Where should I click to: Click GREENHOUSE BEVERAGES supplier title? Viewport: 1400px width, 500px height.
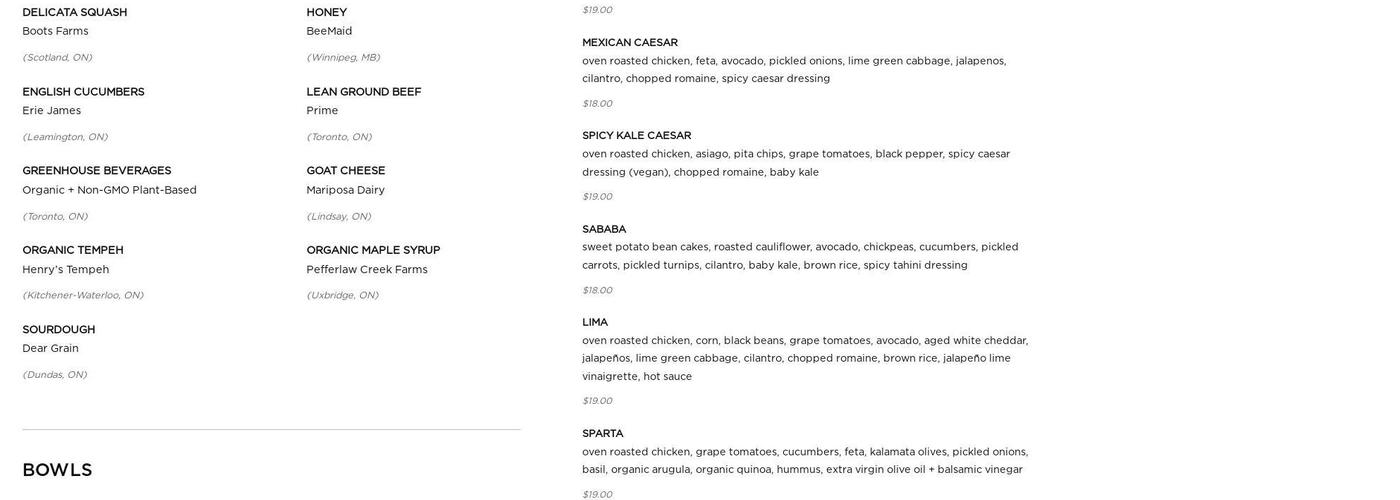pos(97,171)
